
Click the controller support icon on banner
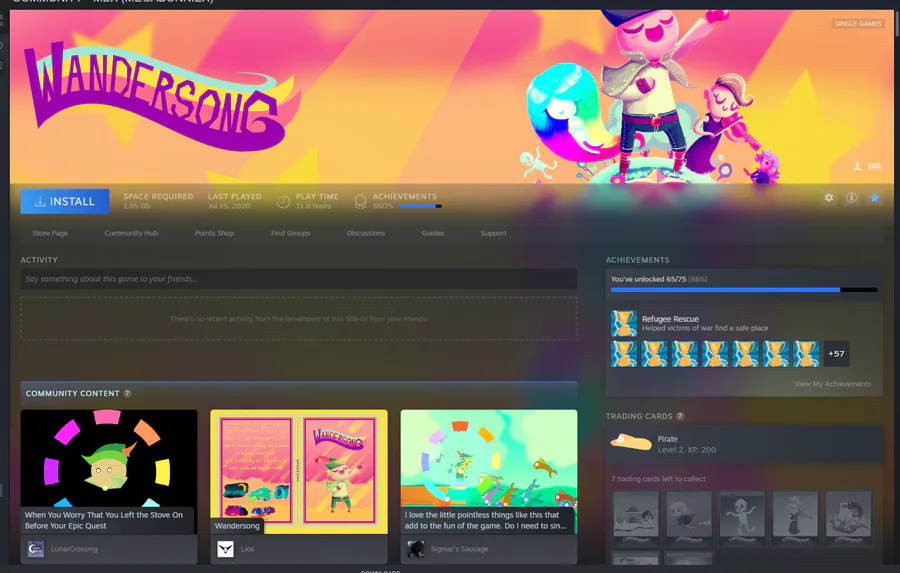click(x=874, y=167)
